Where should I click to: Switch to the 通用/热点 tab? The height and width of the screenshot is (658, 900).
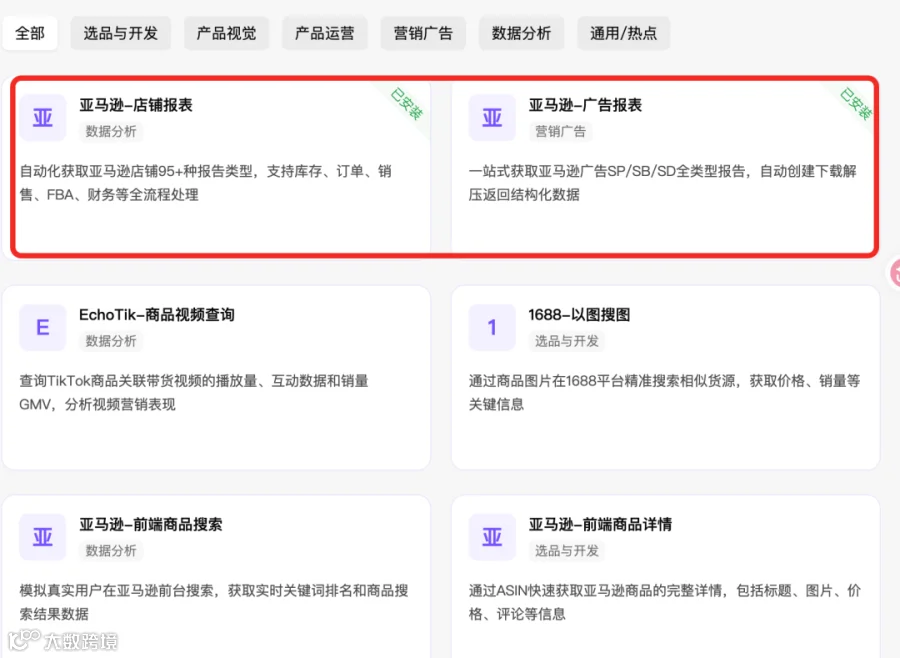point(623,33)
